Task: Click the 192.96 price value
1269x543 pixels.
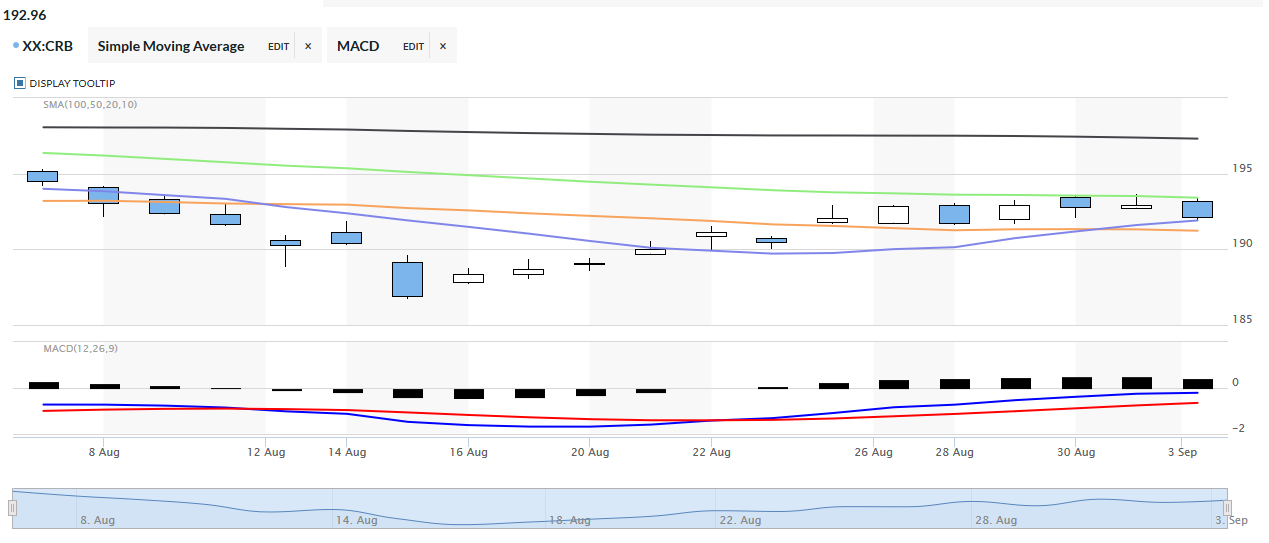Action: tap(25, 15)
